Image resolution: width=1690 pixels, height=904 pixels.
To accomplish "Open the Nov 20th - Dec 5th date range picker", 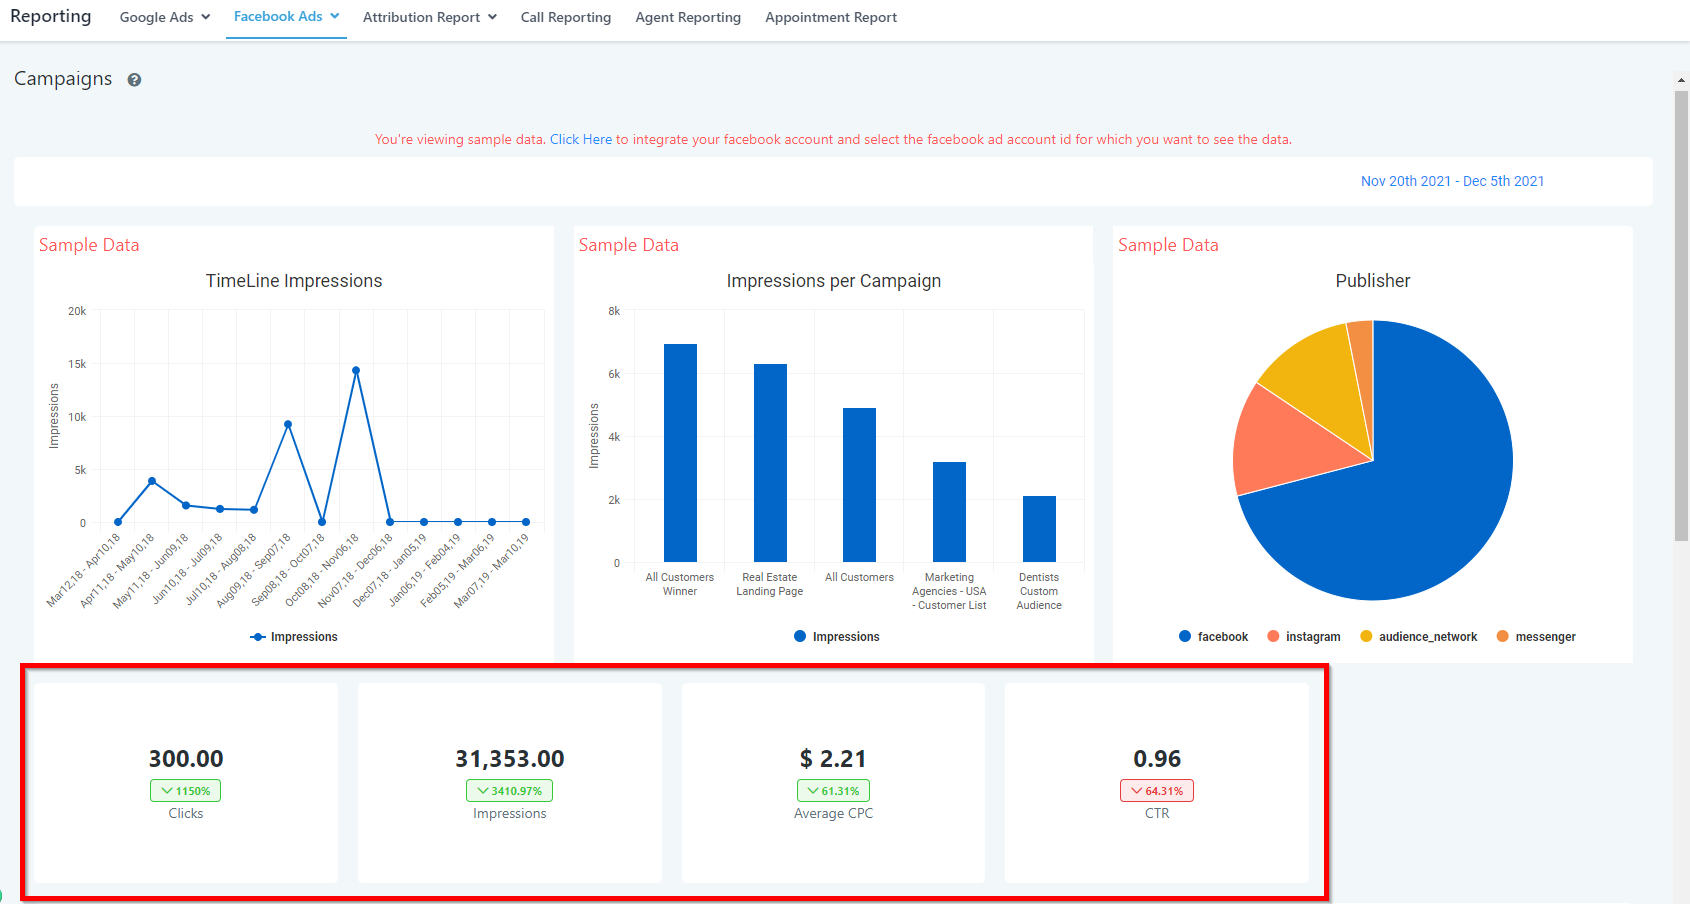I will (1452, 181).
